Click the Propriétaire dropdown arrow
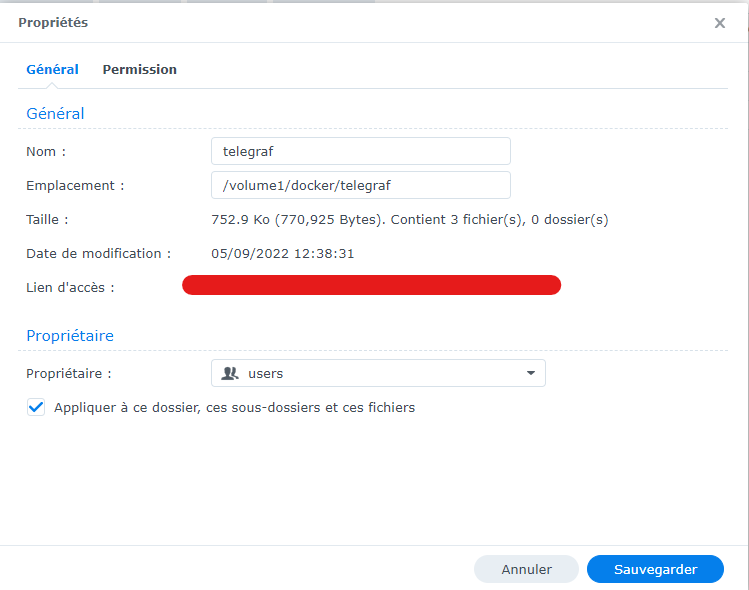 [x=530, y=373]
